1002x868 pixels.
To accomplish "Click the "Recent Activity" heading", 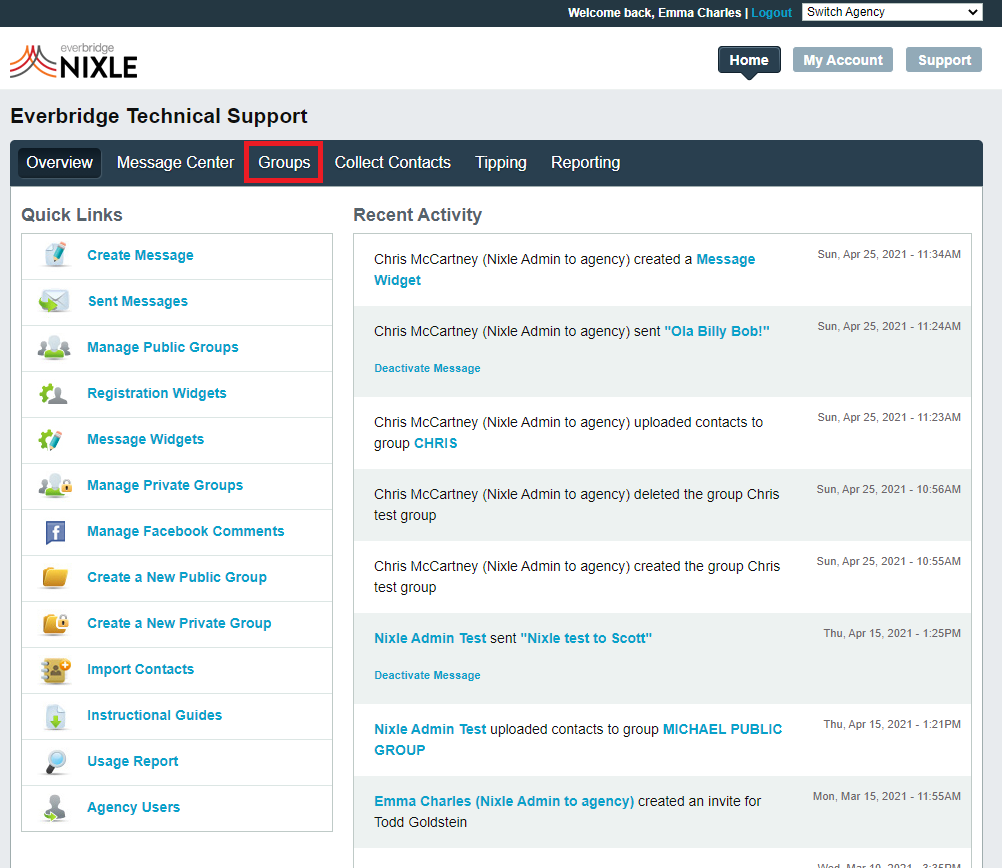I will (x=417, y=215).
